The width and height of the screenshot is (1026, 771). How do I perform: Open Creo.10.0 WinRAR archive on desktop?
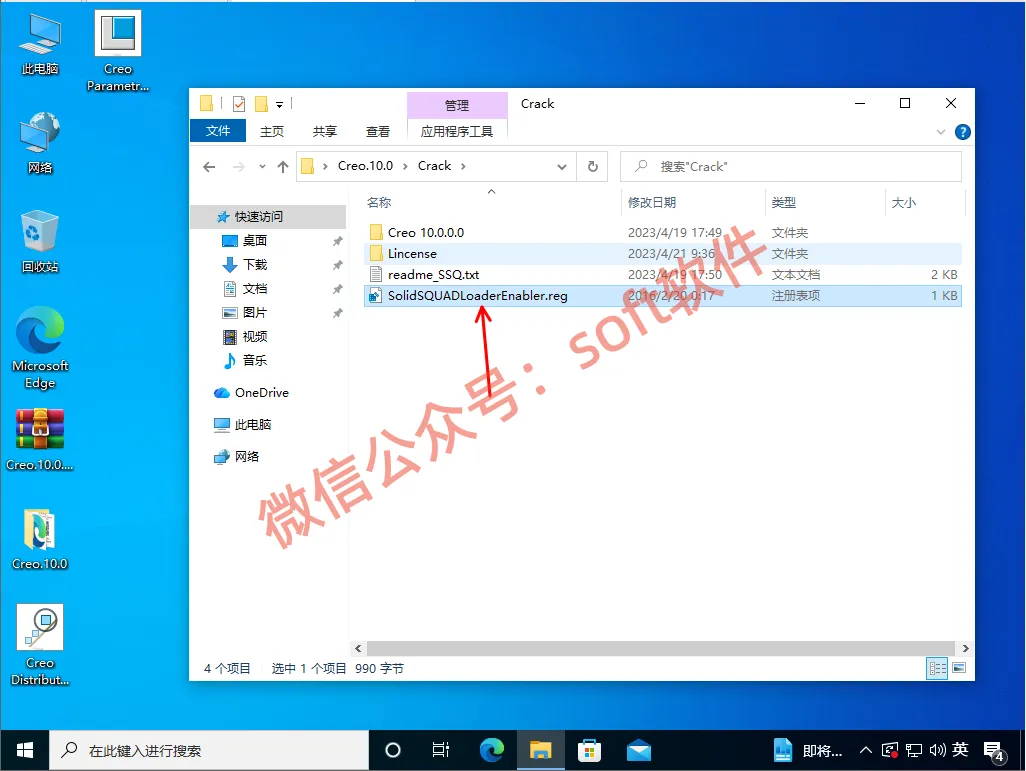pyautogui.click(x=40, y=440)
